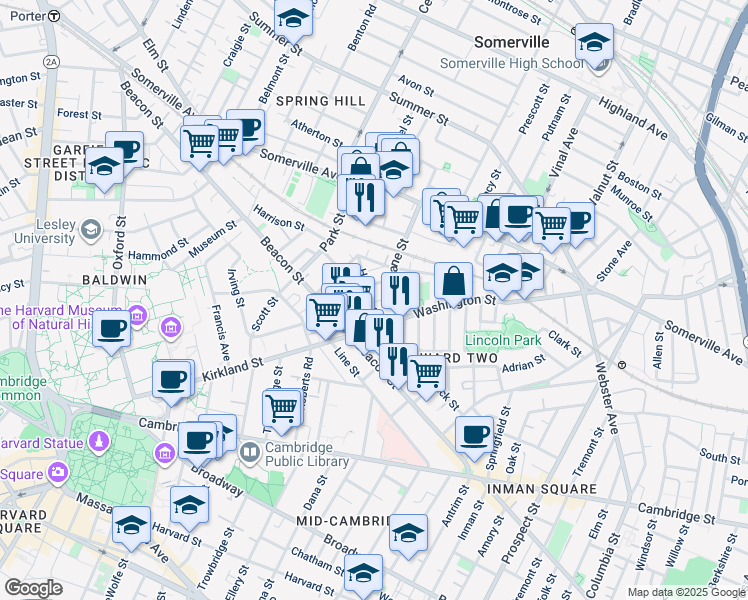
Task: Click the Lesley University place icon
Action: coord(90,231)
